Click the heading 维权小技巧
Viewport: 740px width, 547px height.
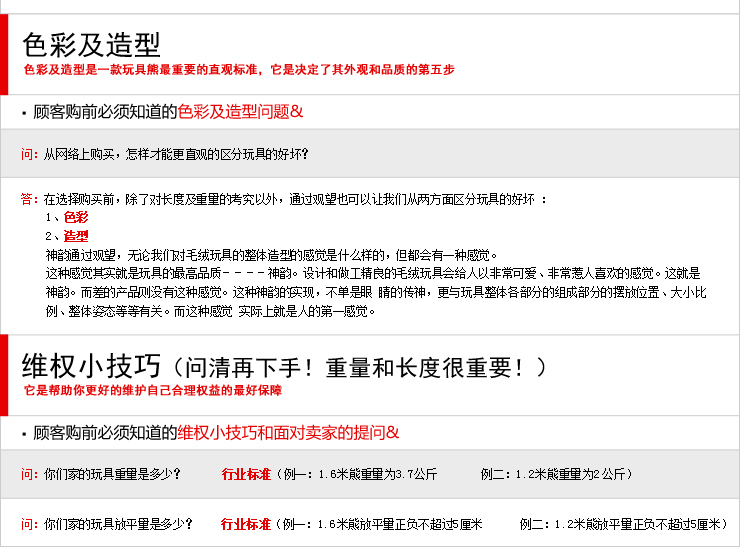pos(92,366)
